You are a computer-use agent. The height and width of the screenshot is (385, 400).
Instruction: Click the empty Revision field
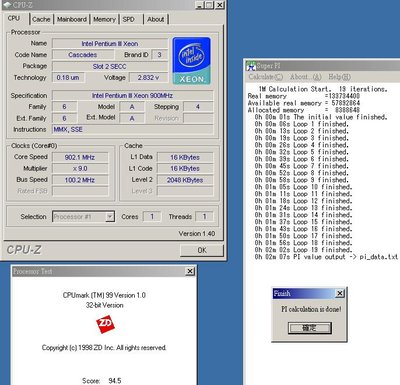[198, 118]
